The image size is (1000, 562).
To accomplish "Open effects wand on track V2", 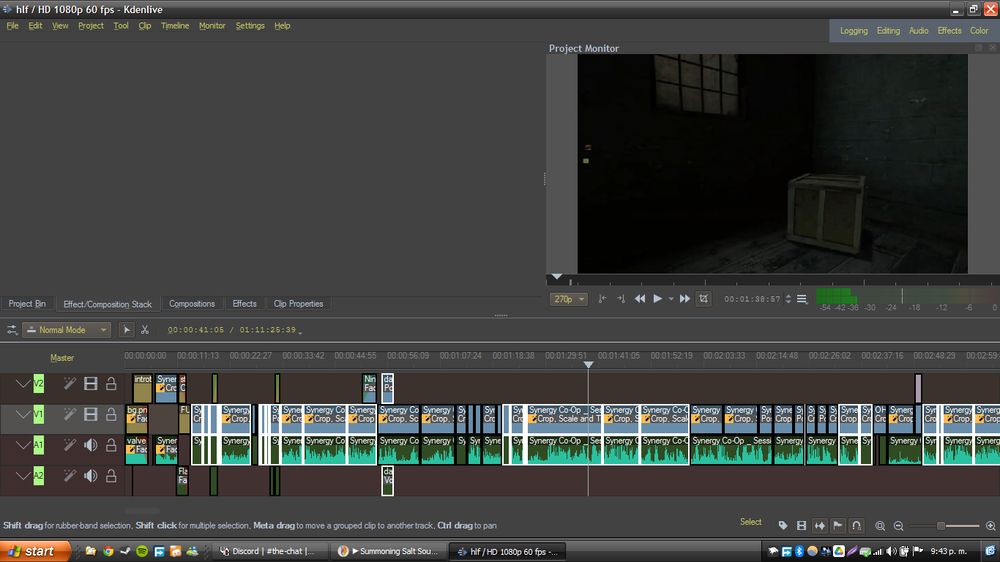I will tap(70, 383).
